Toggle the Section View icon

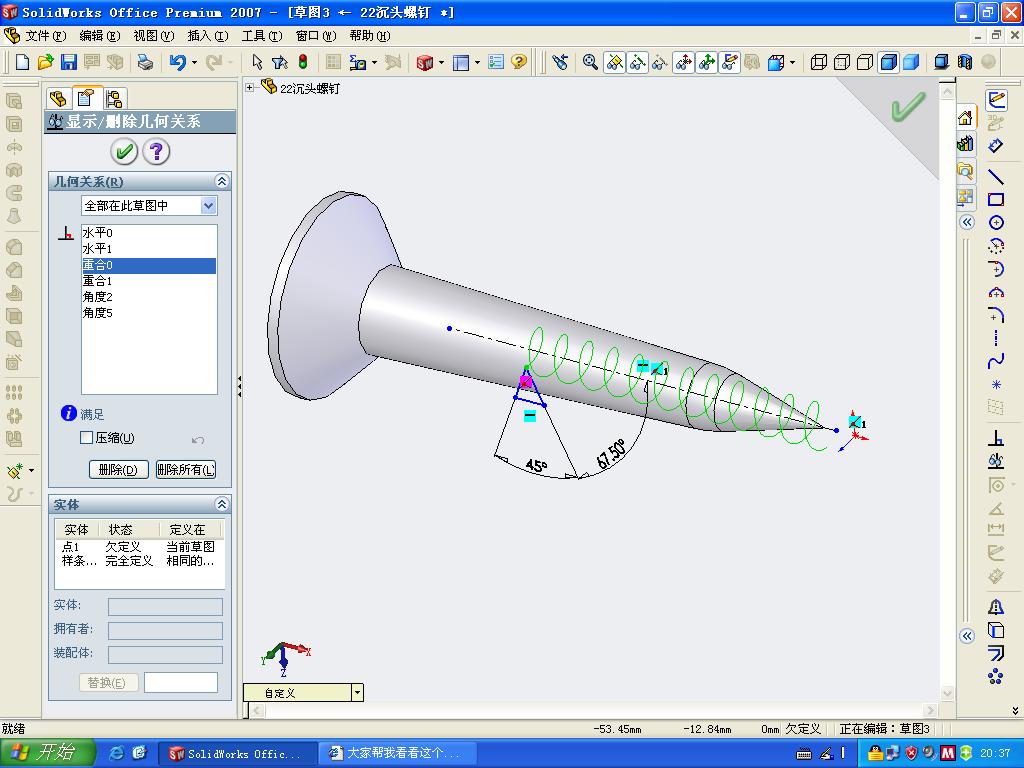coord(964,62)
